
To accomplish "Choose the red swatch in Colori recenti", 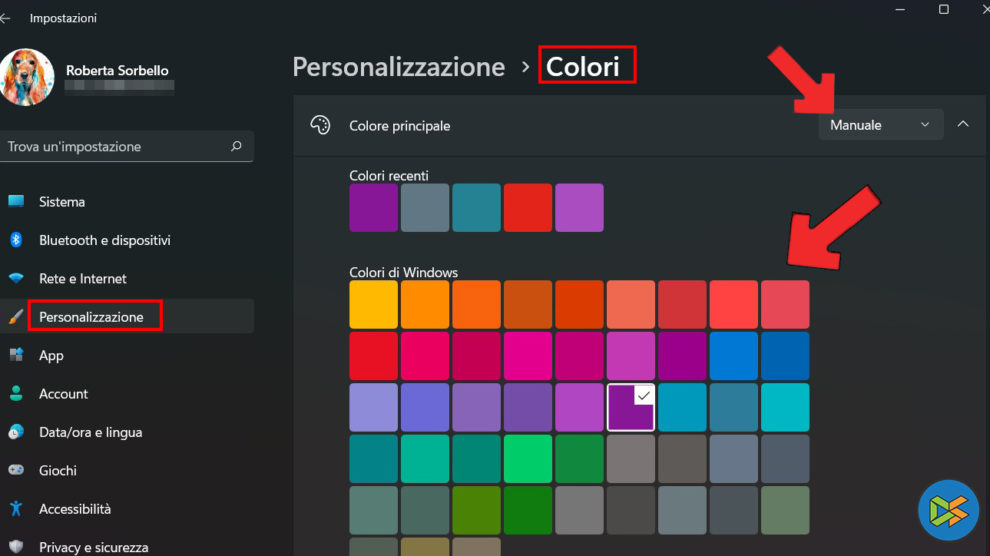I will [528, 208].
